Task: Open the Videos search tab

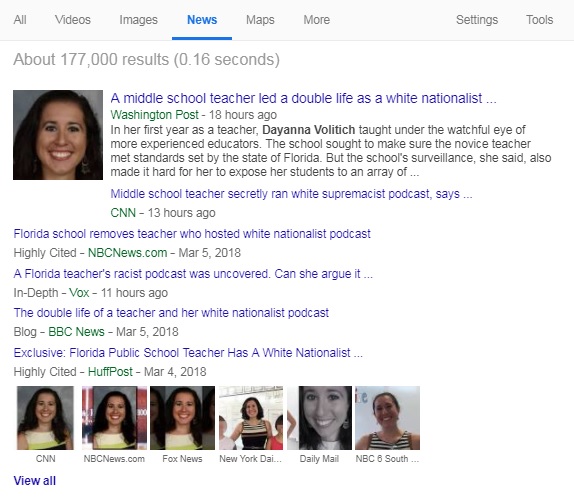Action: point(72,20)
